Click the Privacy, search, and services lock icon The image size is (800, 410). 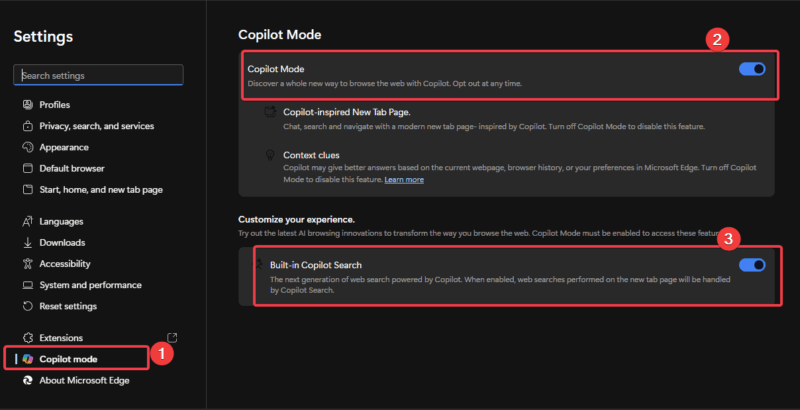click(x=28, y=126)
